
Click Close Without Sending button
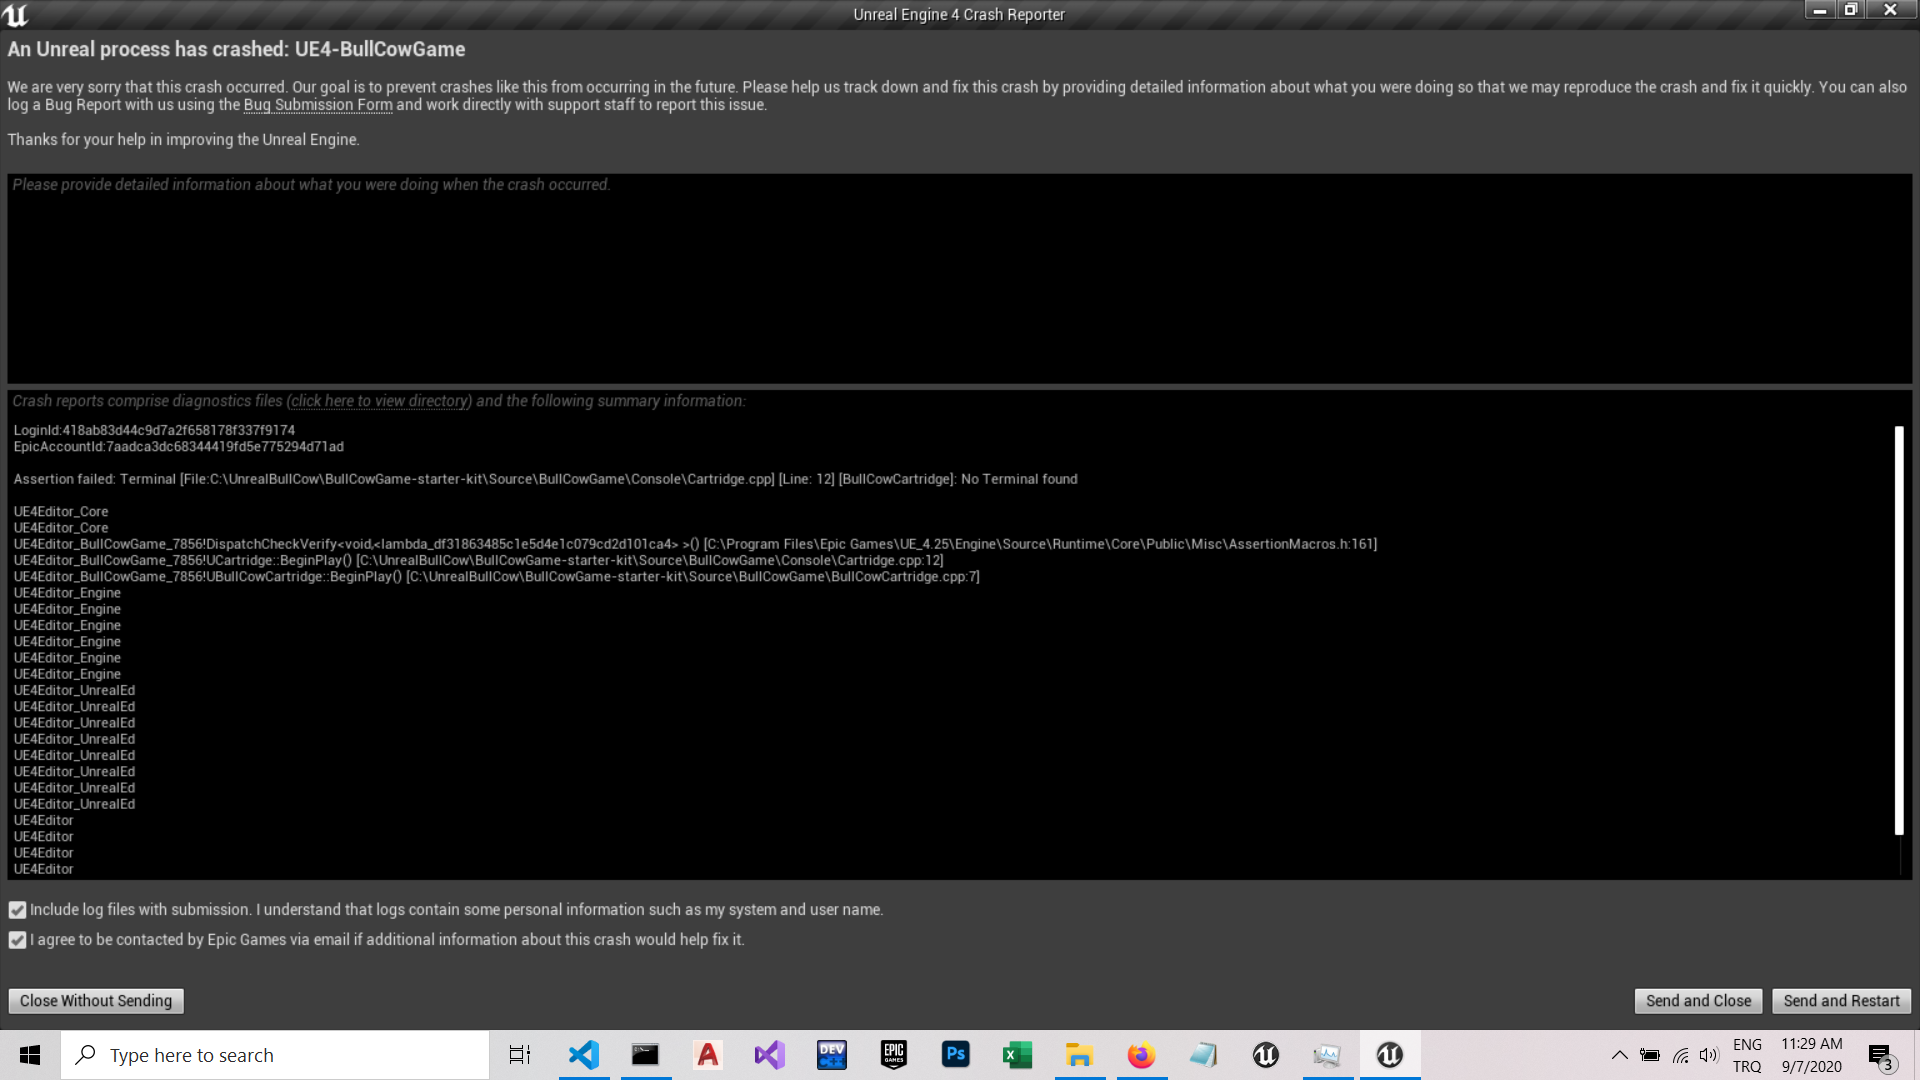[96, 1001]
